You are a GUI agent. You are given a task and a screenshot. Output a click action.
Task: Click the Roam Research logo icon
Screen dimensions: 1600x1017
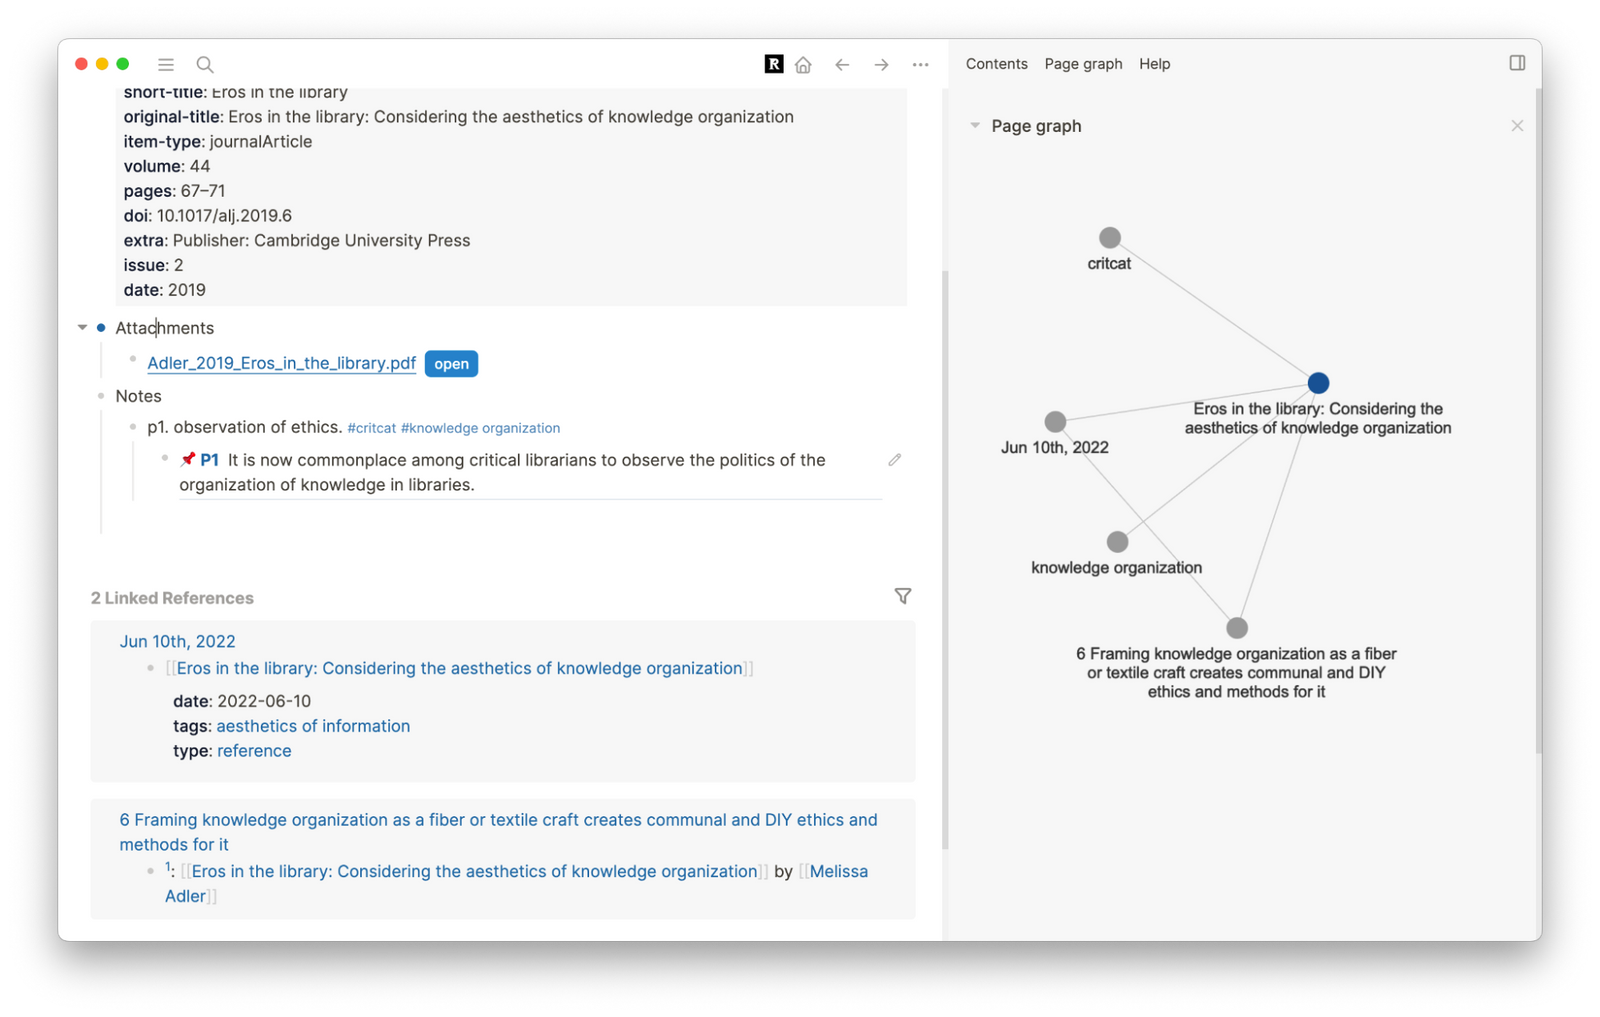click(x=773, y=63)
